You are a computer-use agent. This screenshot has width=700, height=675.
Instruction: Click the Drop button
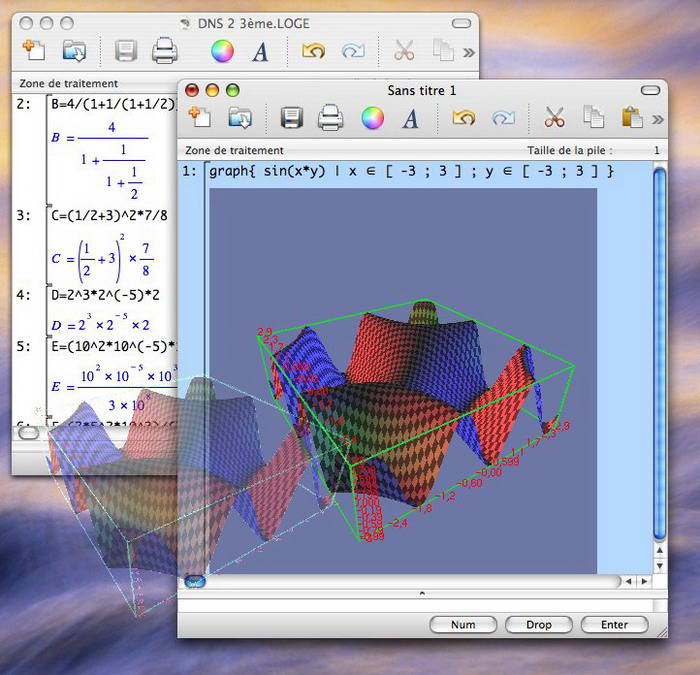pyautogui.click(x=539, y=625)
